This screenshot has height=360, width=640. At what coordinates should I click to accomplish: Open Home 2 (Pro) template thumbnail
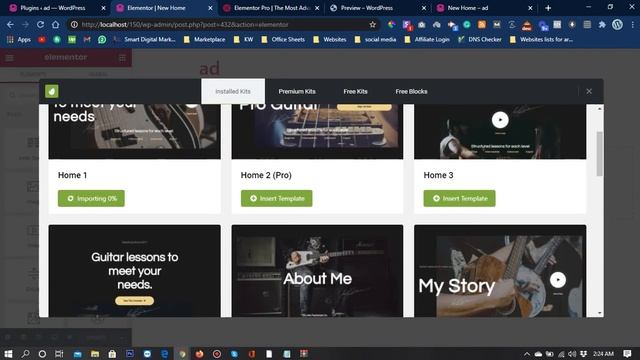317,131
